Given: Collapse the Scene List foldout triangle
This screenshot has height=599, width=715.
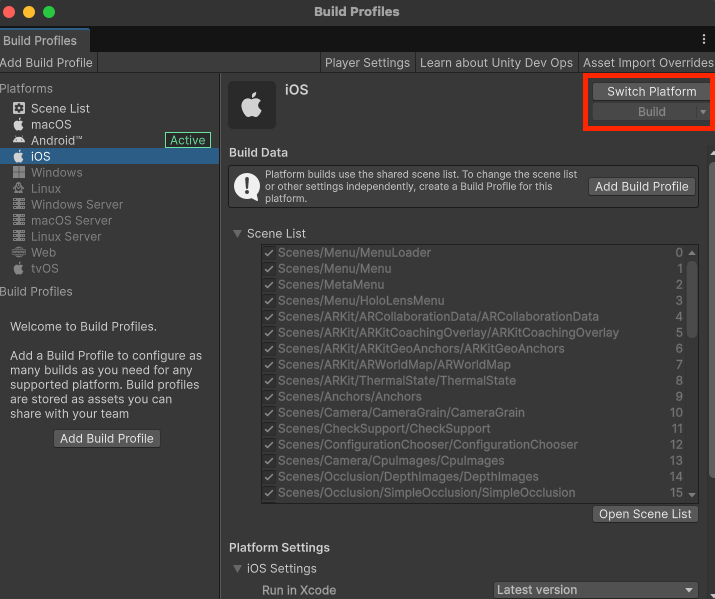Looking at the screenshot, I should [x=237, y=233].
